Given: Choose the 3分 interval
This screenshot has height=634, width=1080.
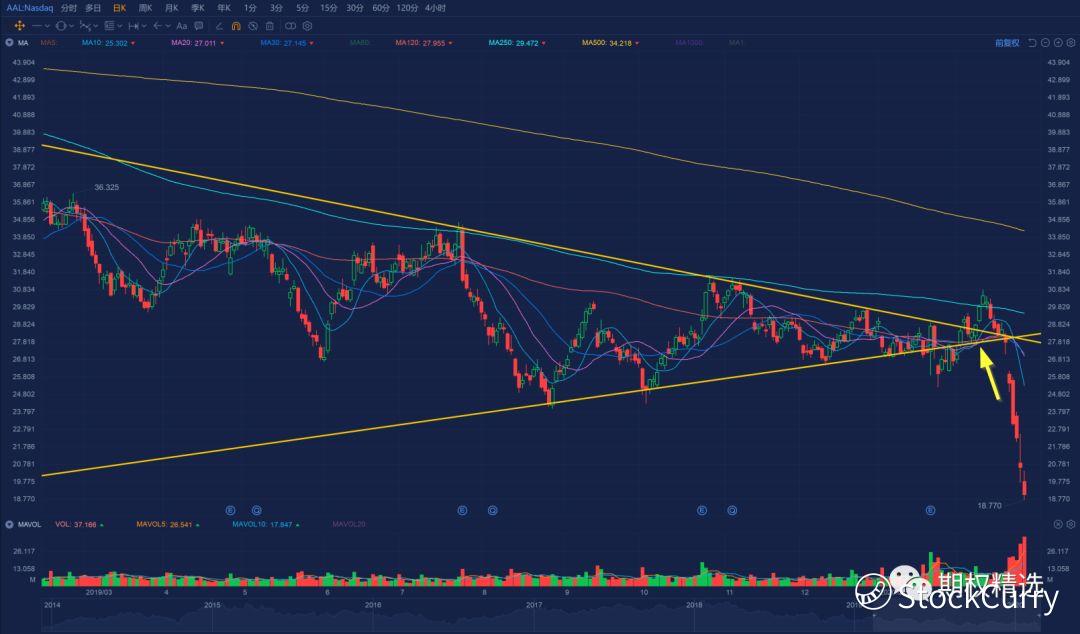Looking at the screenshot, I should (276, 8).
